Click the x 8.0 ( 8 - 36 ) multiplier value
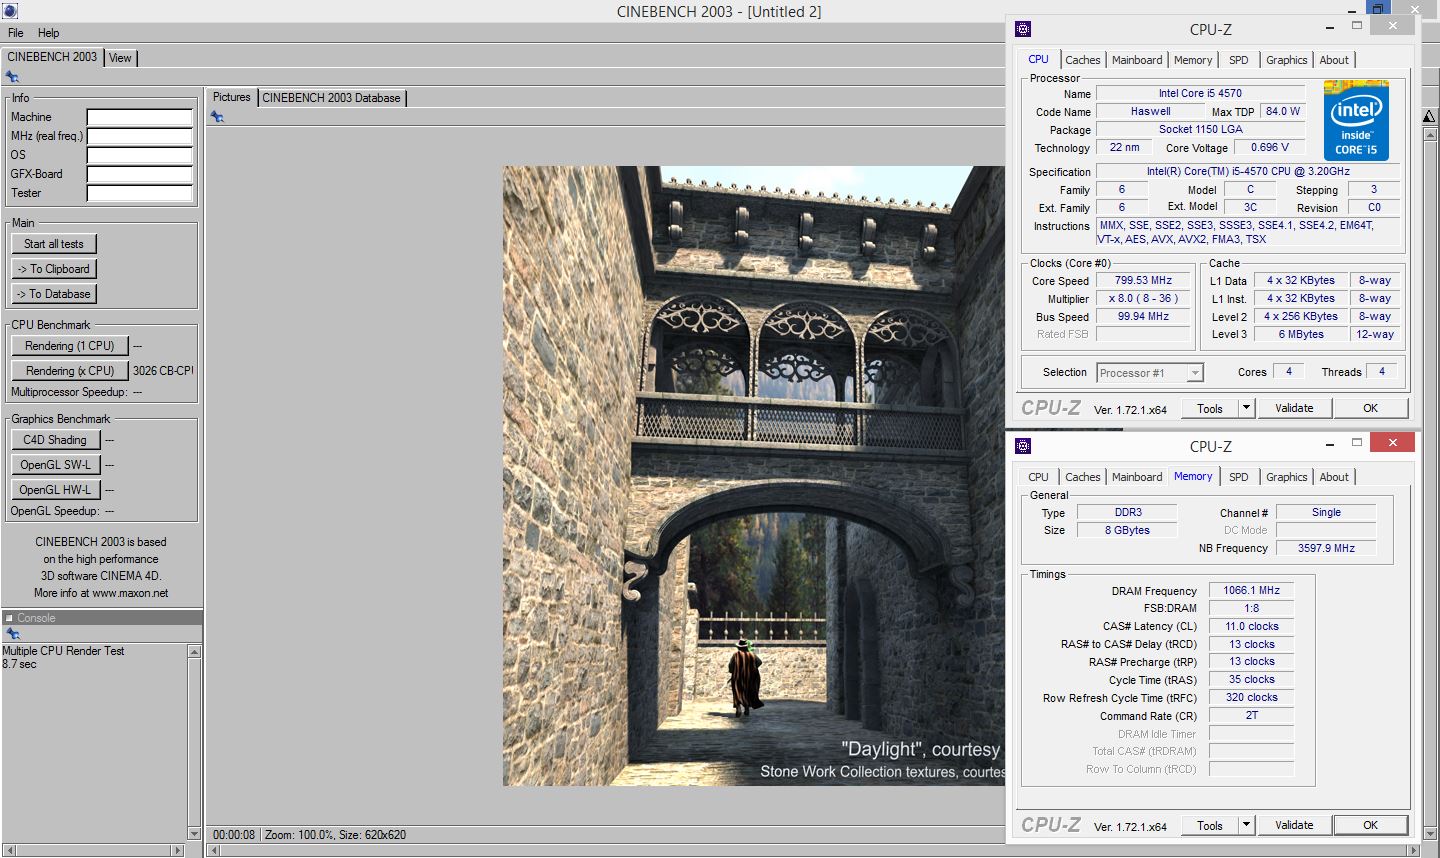Viewport: 1440px width, 858px height. coord(1143,299)
